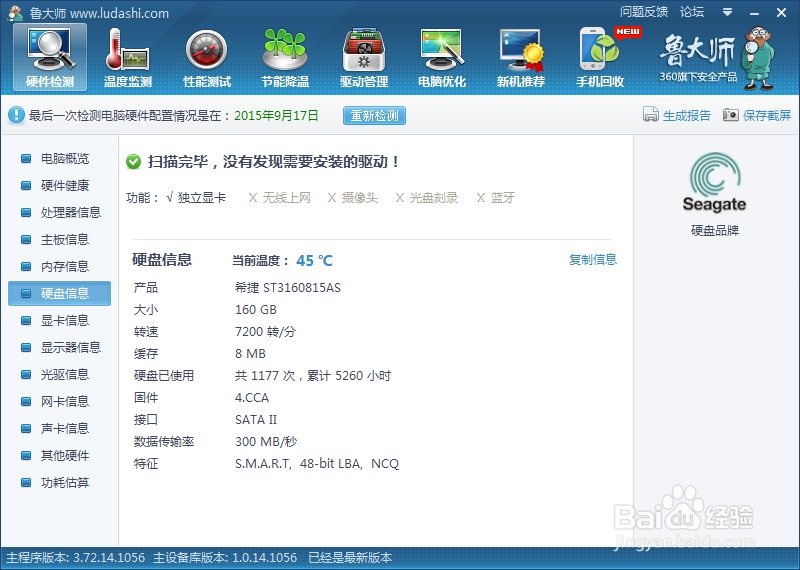Click the S.M.A.R.T, 48-bit LBA features value
800x570 pixels.
(x=317, y=463)
